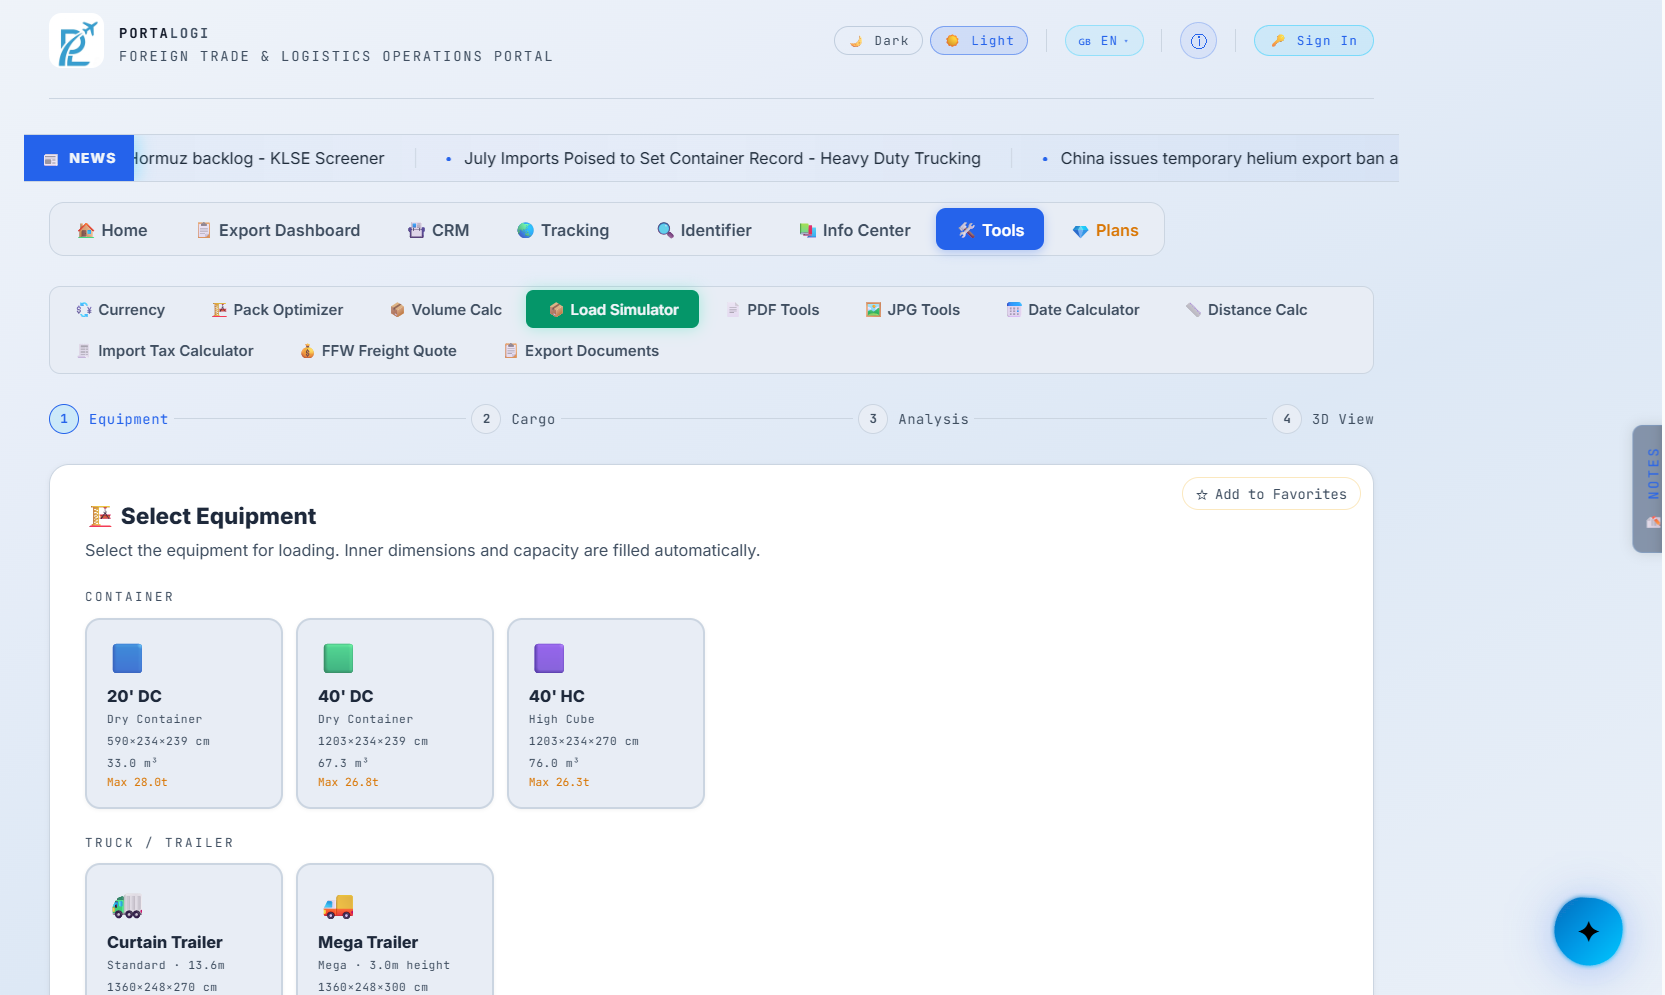Go to step 3 Analysis
Viewport: 1665px width, 995px height.
point(913,419)
